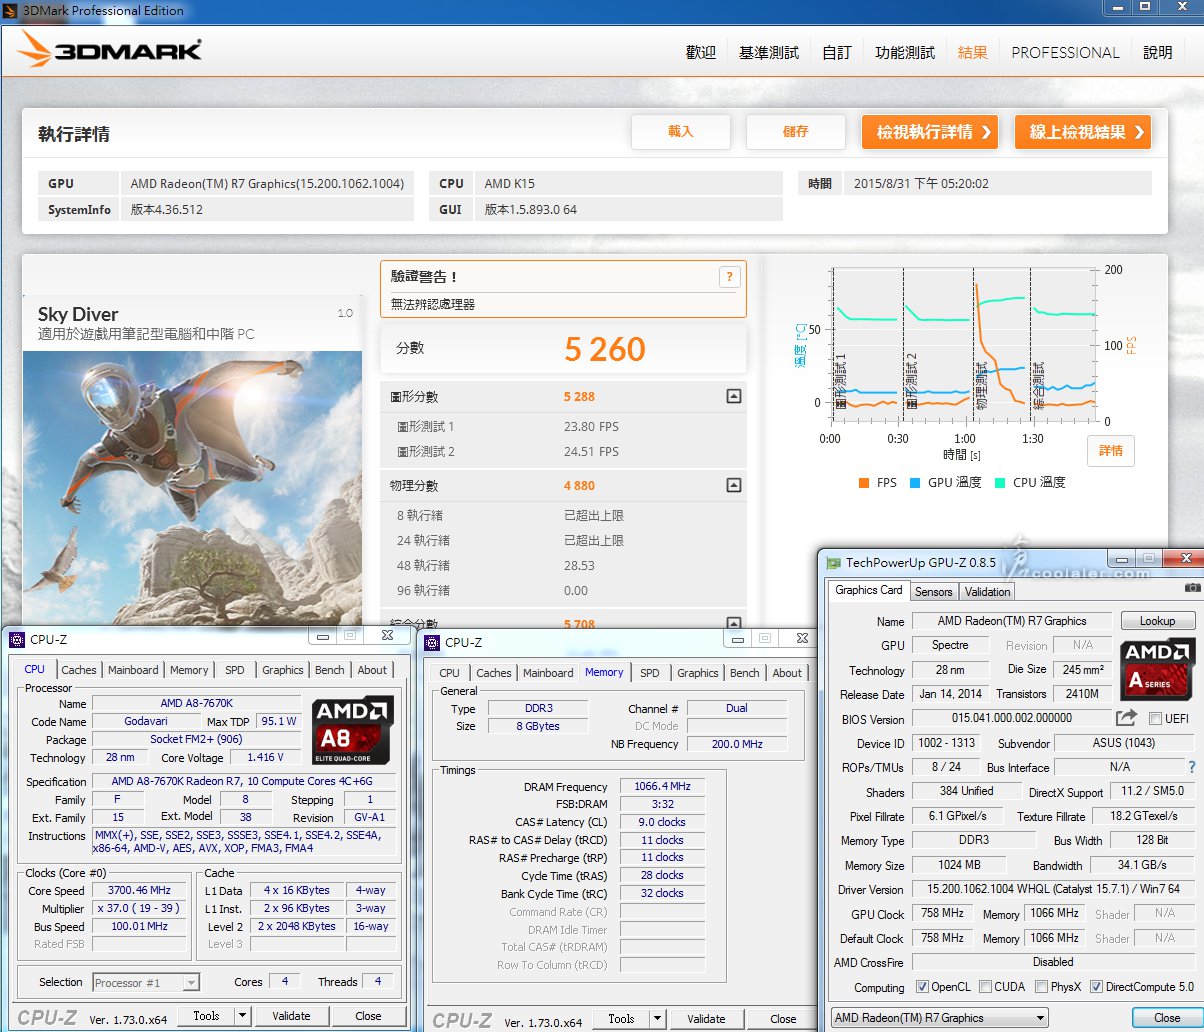Image resolution: width=1204 pixels, height=1032 pixels.
Task: Click the Close button in GPU-Z
Action: [x=1167, y=1018]
